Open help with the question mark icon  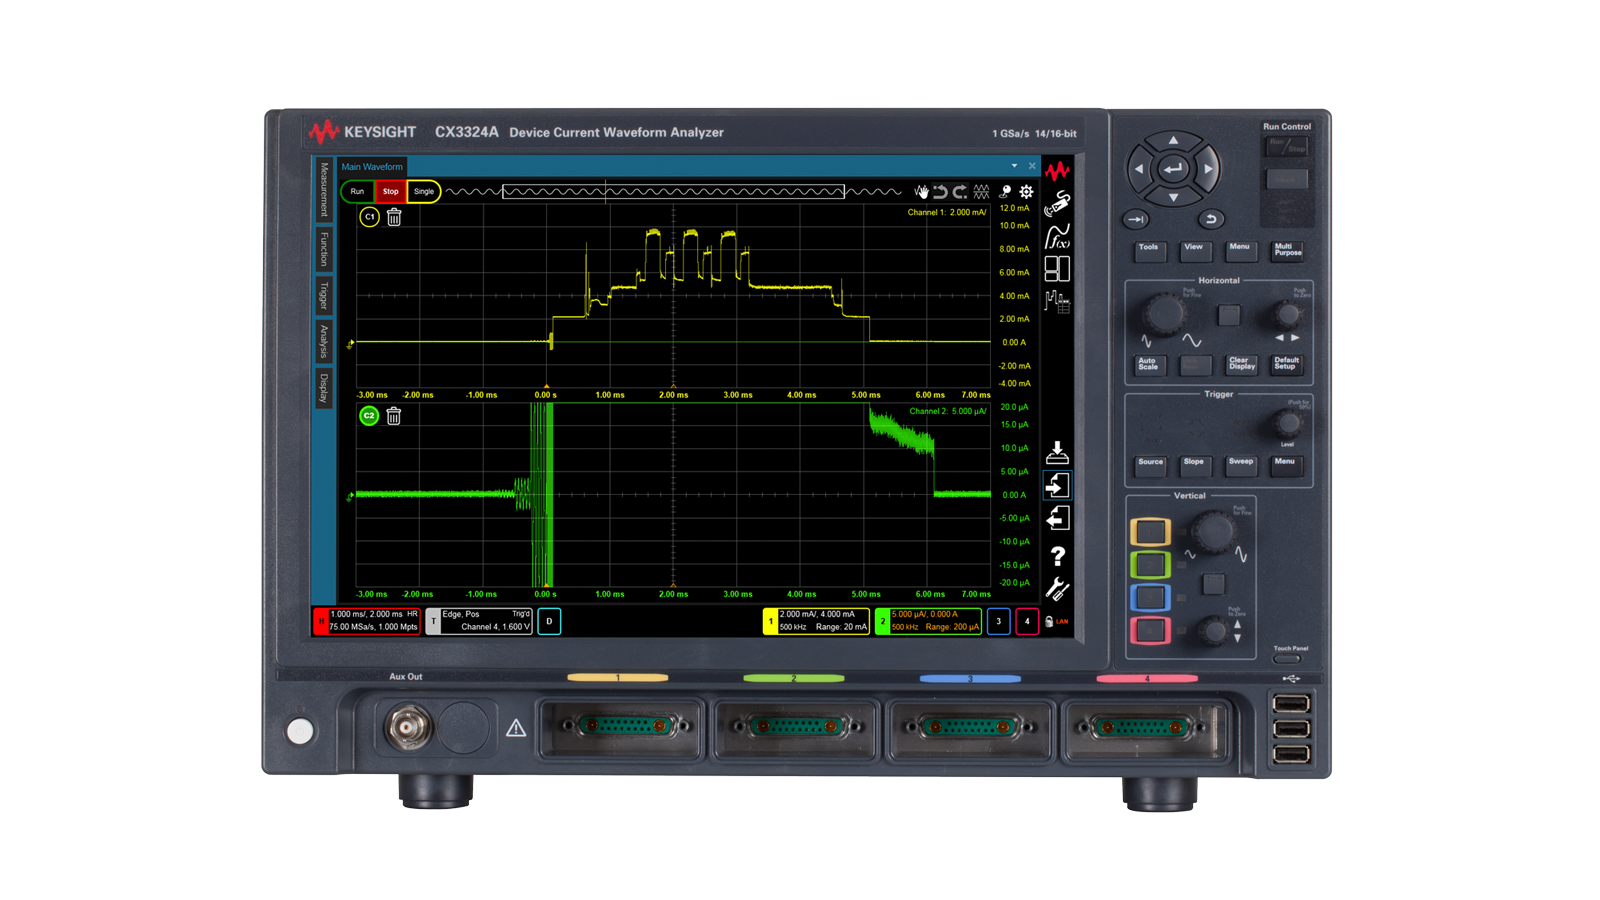point(1057,556)
